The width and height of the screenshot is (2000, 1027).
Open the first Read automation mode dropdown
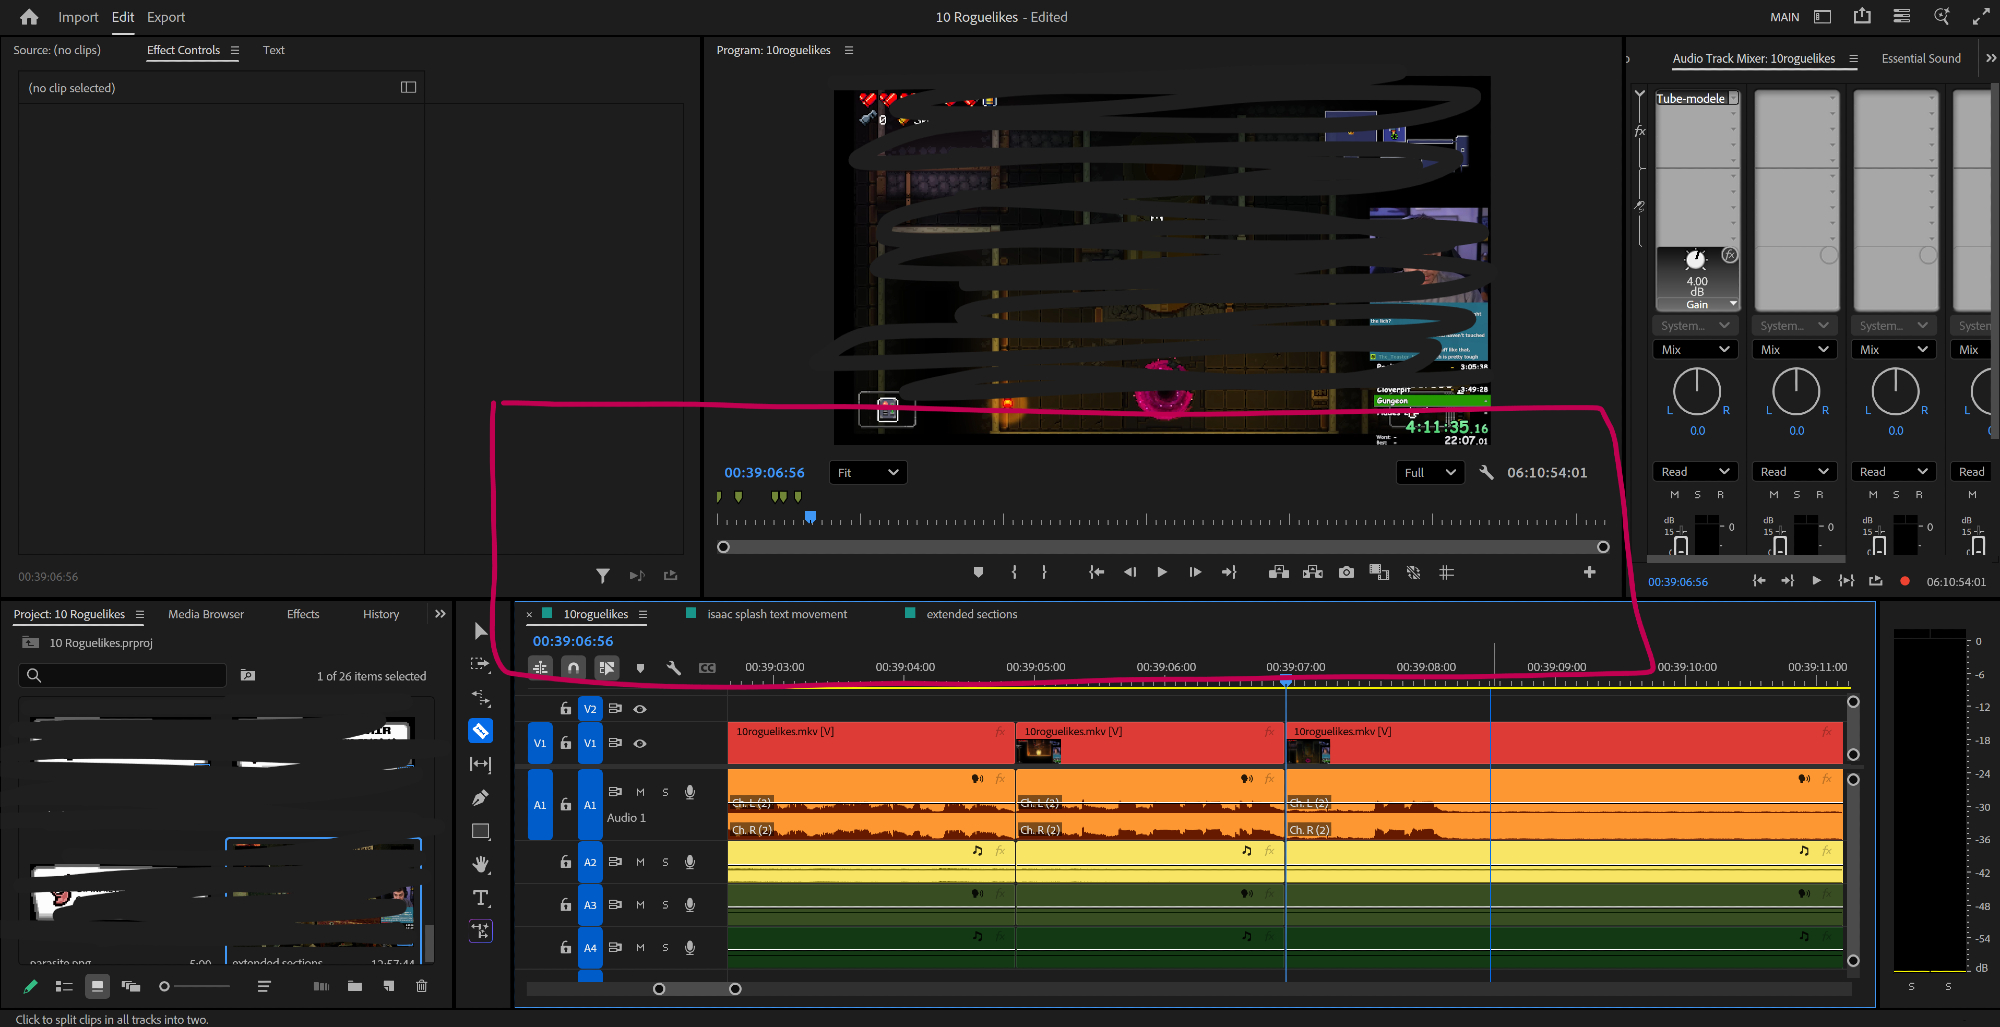1695,471
